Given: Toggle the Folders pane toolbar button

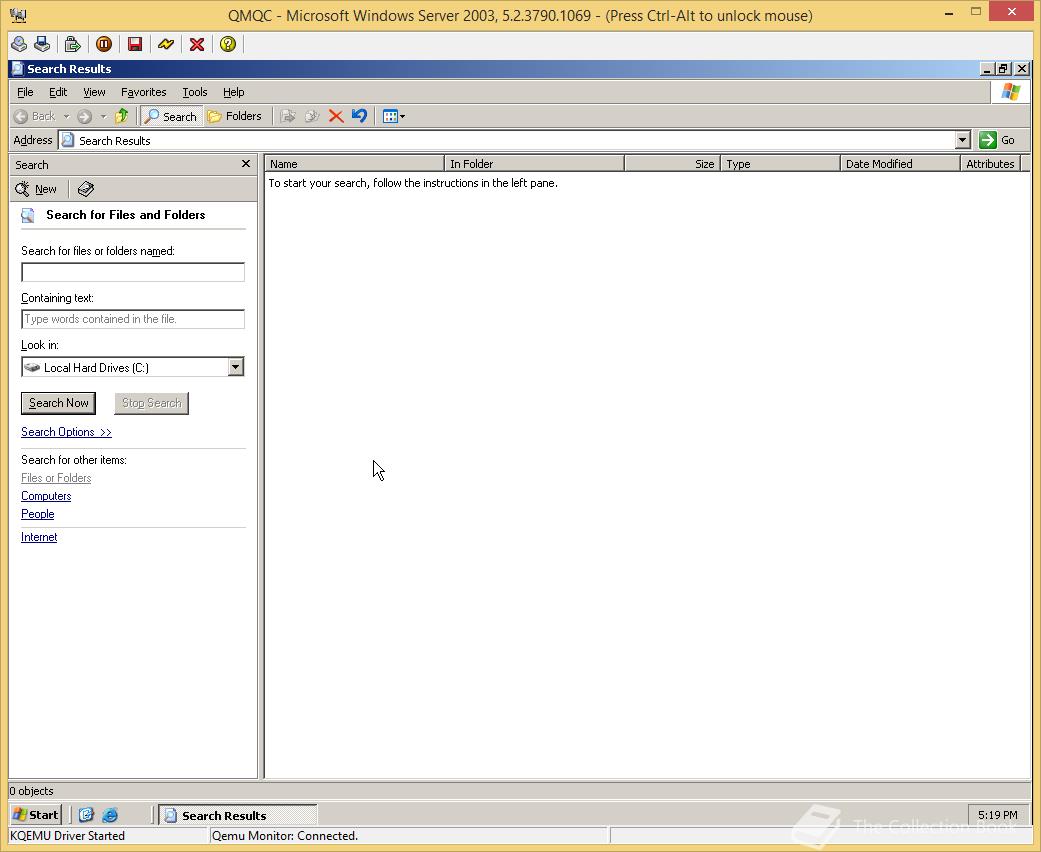Looking at the screenshot, I should (x=235, y=116).
